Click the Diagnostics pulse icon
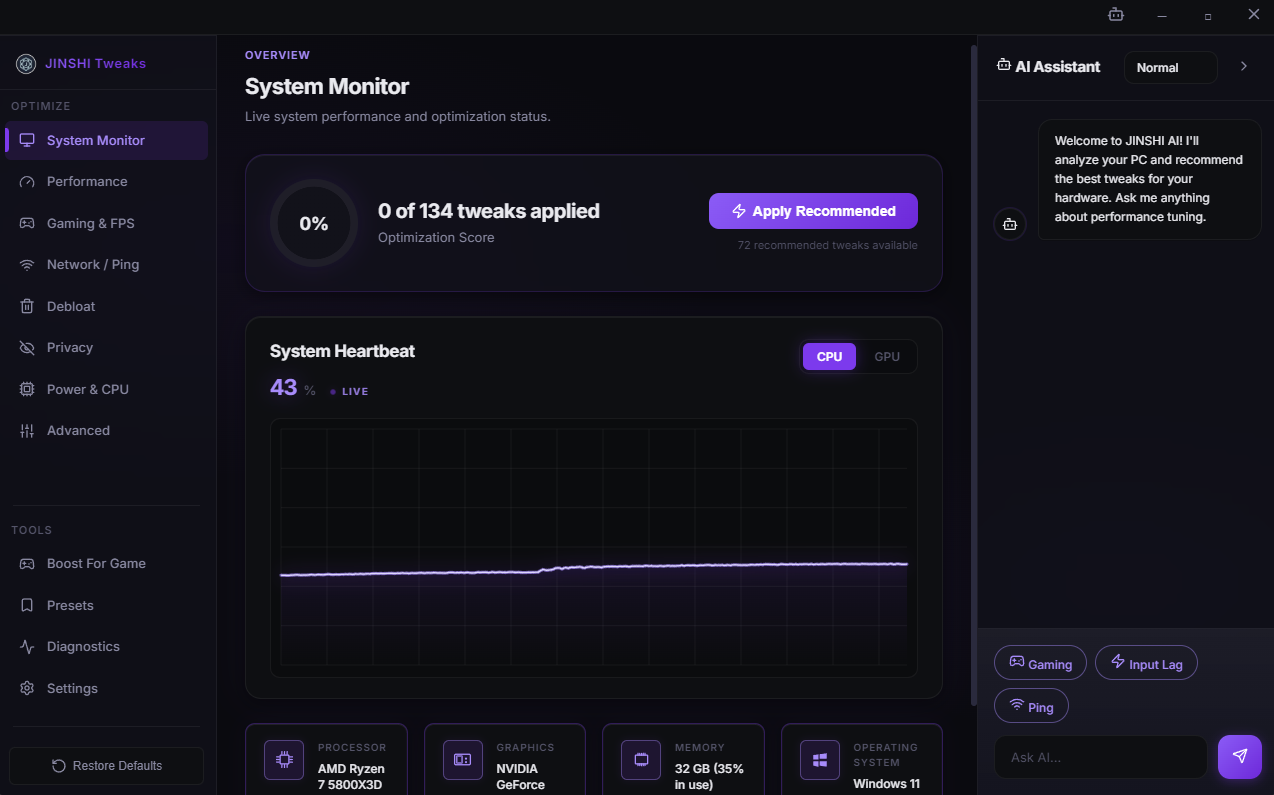Screen dimensions: 1274x795 [x=27, y=647]
